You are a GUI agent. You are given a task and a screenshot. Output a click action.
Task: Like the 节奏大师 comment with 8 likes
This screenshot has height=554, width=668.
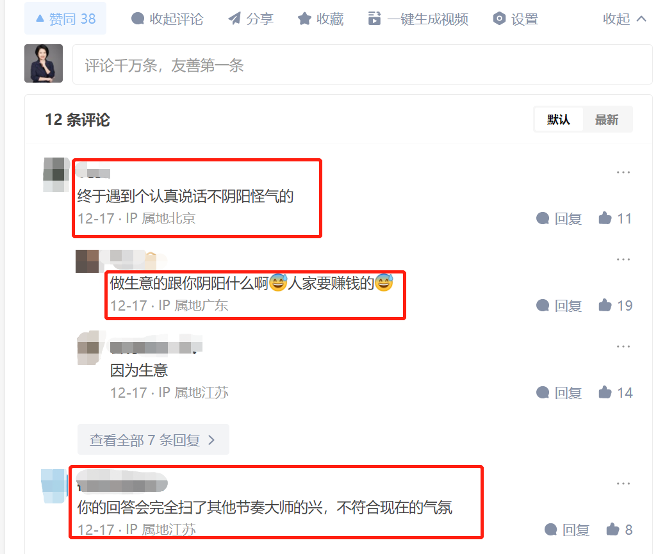coord(619,530)
